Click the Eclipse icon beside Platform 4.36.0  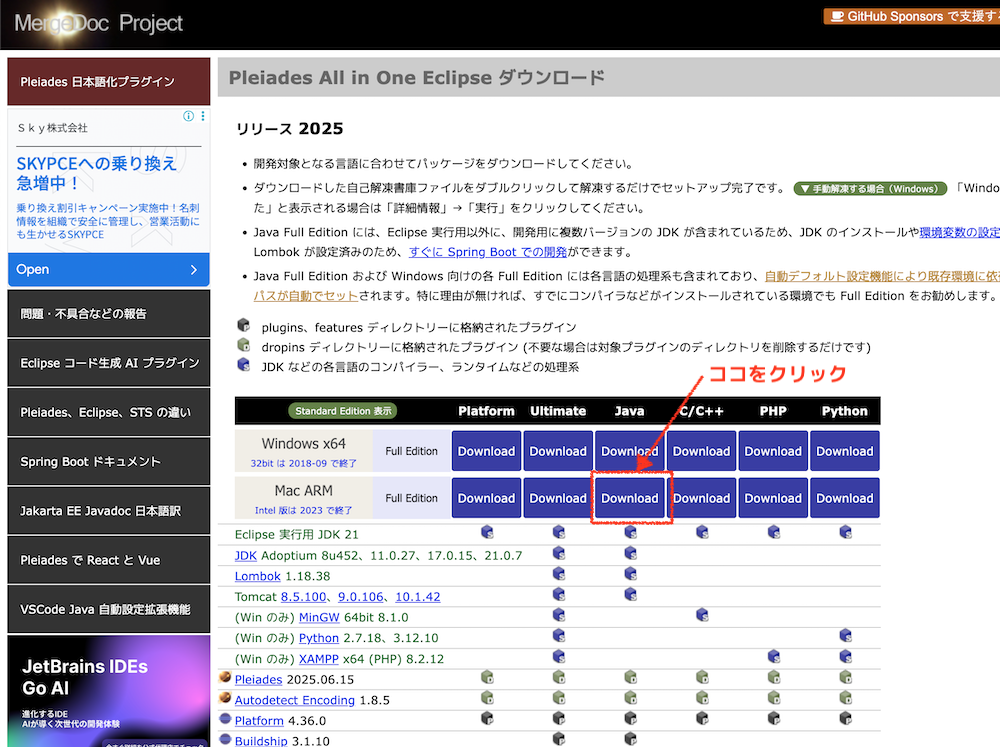tap(225, 720)
